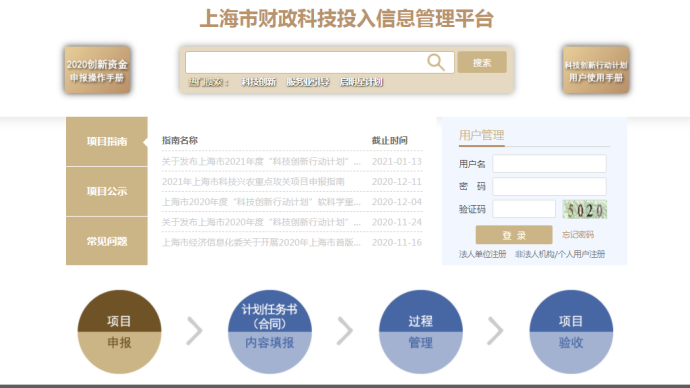Click the 指南名称 column header

[180, 140]
